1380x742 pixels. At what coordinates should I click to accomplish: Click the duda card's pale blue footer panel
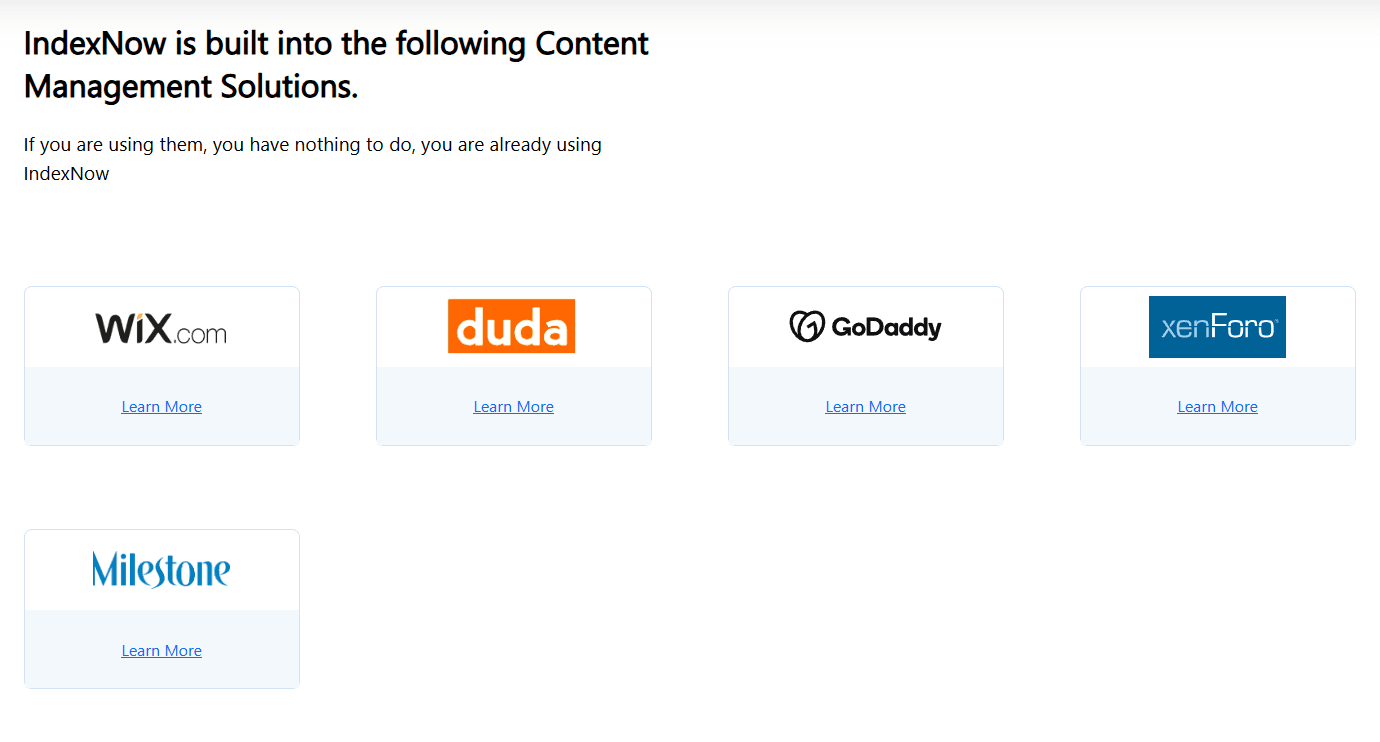coord(514,406)
